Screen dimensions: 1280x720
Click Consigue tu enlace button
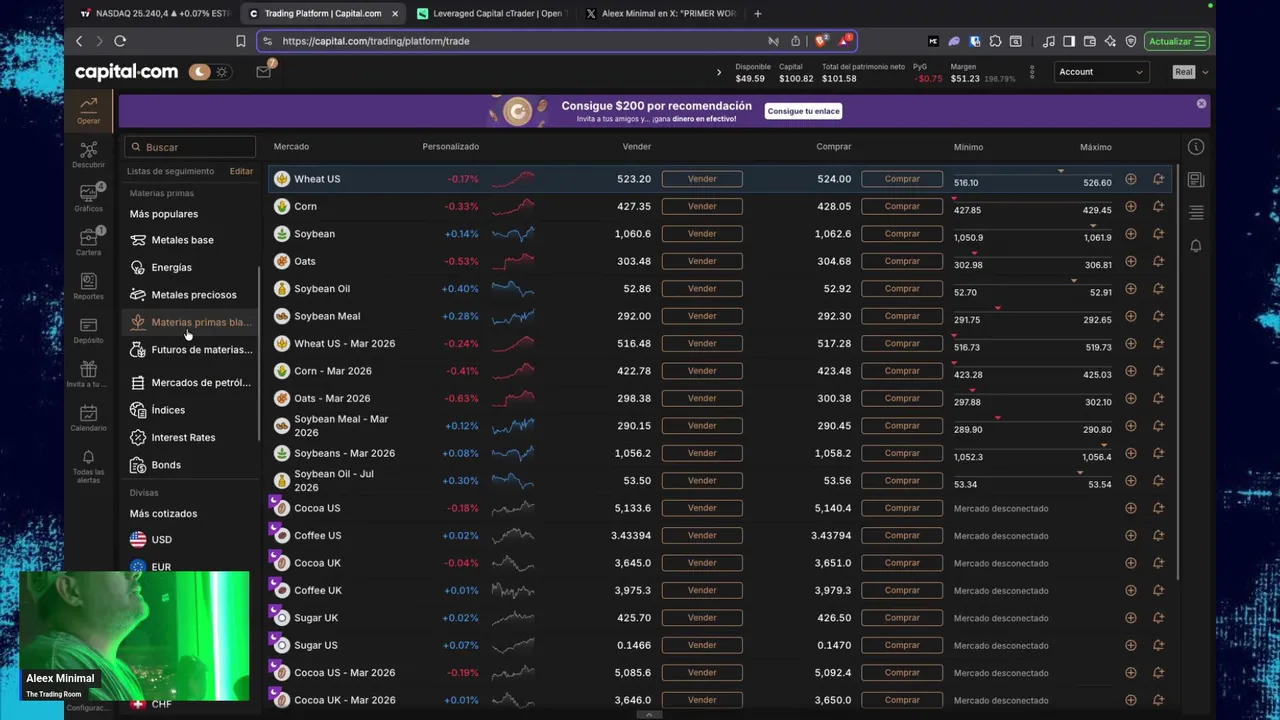click(803, 111)
